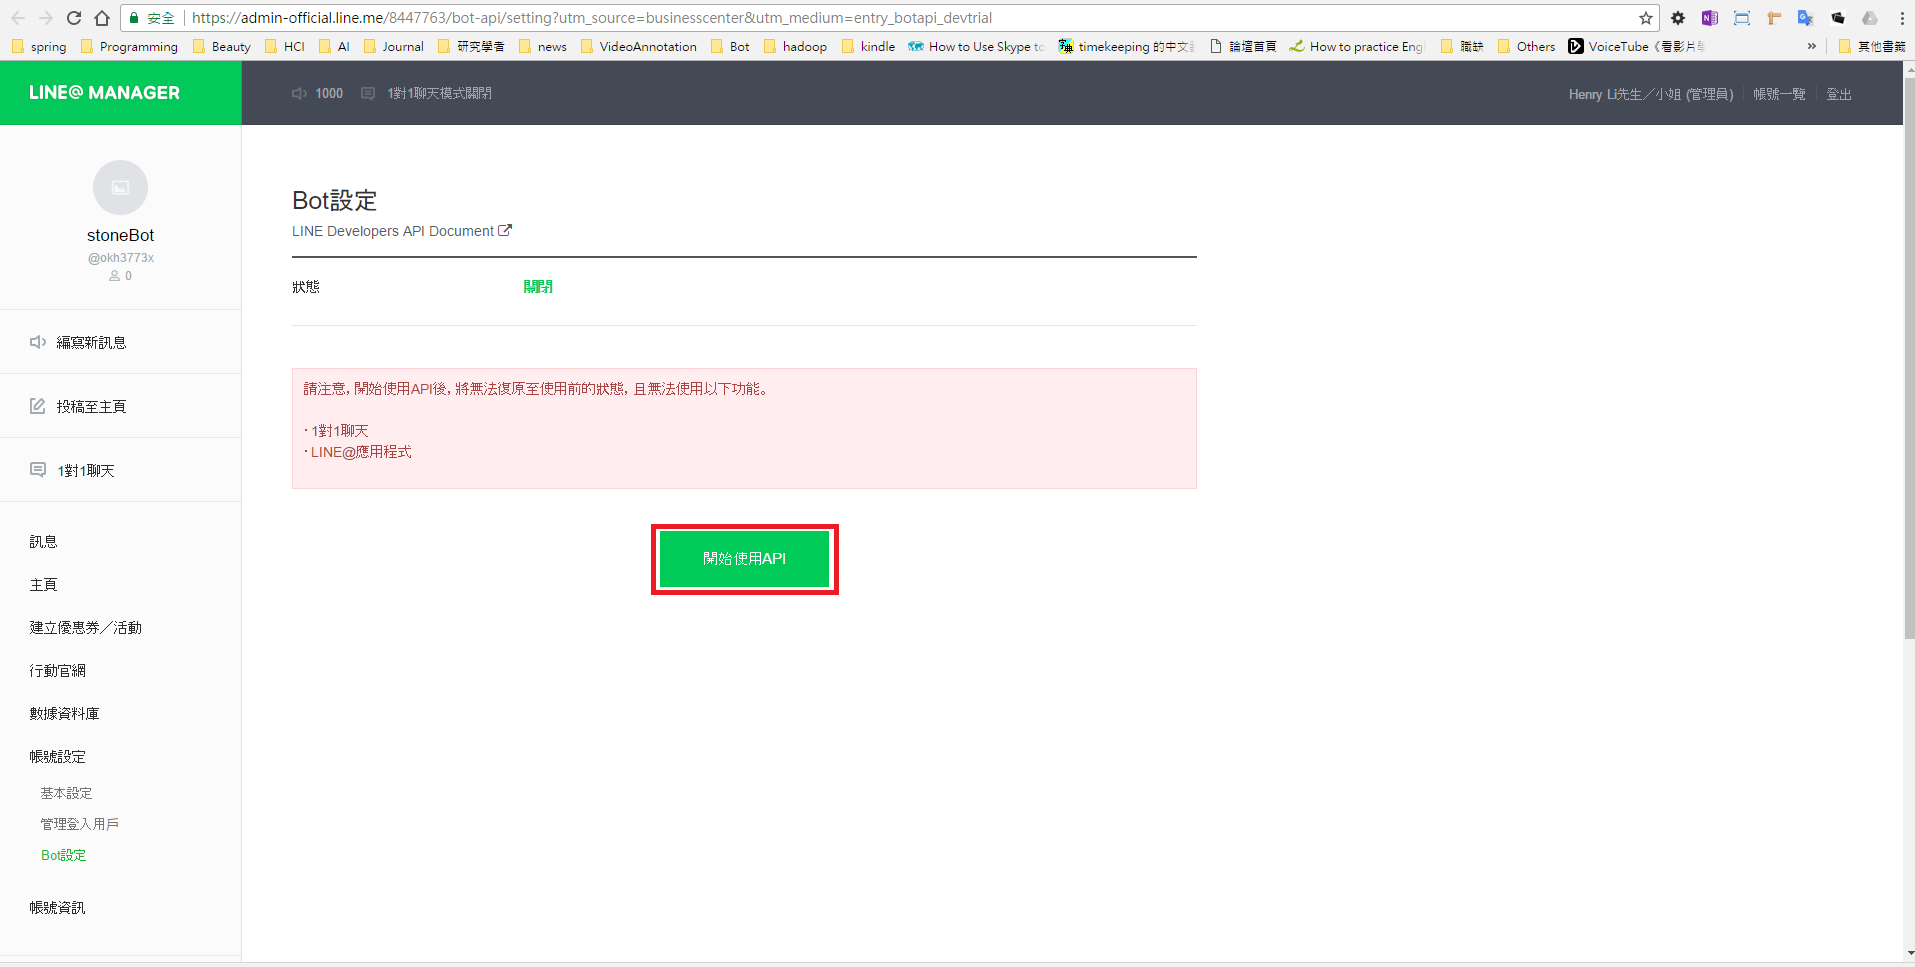Screen dimensions: 1915x967
Task: Open the timekeeping bookmark
Action: [x=1126, y=46]
